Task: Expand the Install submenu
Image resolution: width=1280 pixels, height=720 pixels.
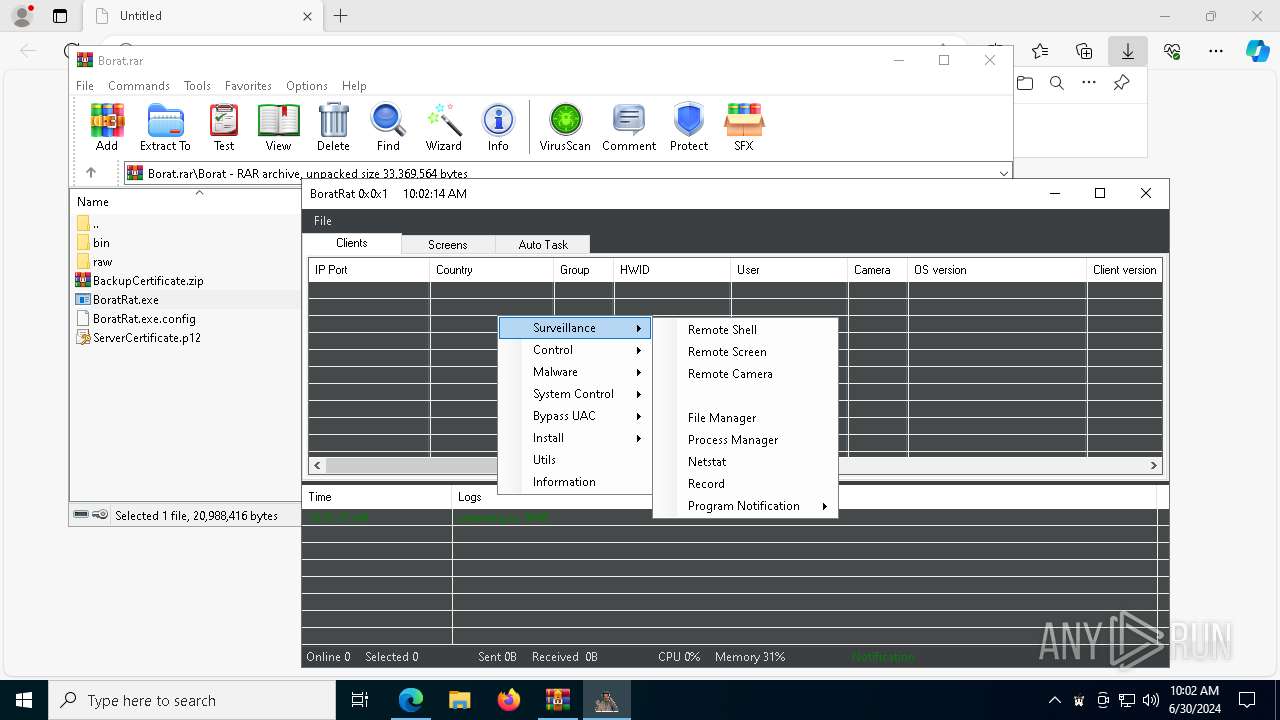Action: [574, 438]
